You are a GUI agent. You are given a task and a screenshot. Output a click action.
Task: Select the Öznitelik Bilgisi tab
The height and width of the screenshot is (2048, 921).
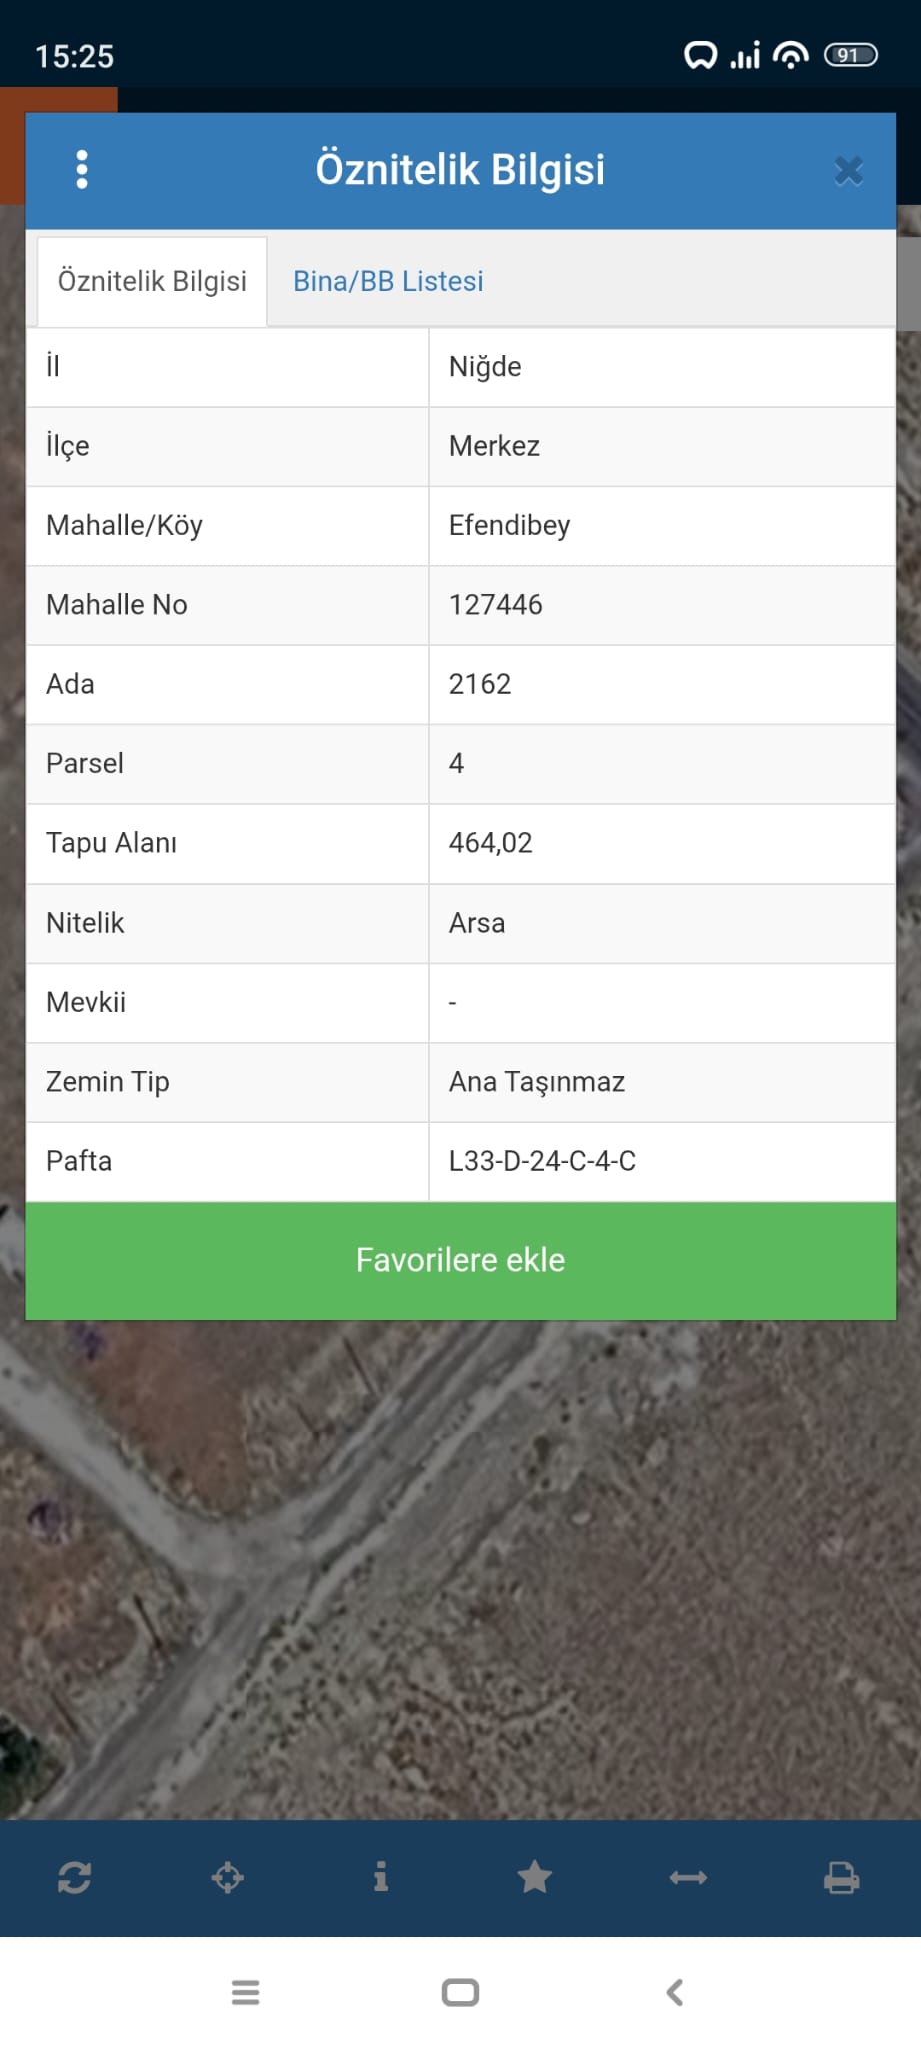coord(152,281)
